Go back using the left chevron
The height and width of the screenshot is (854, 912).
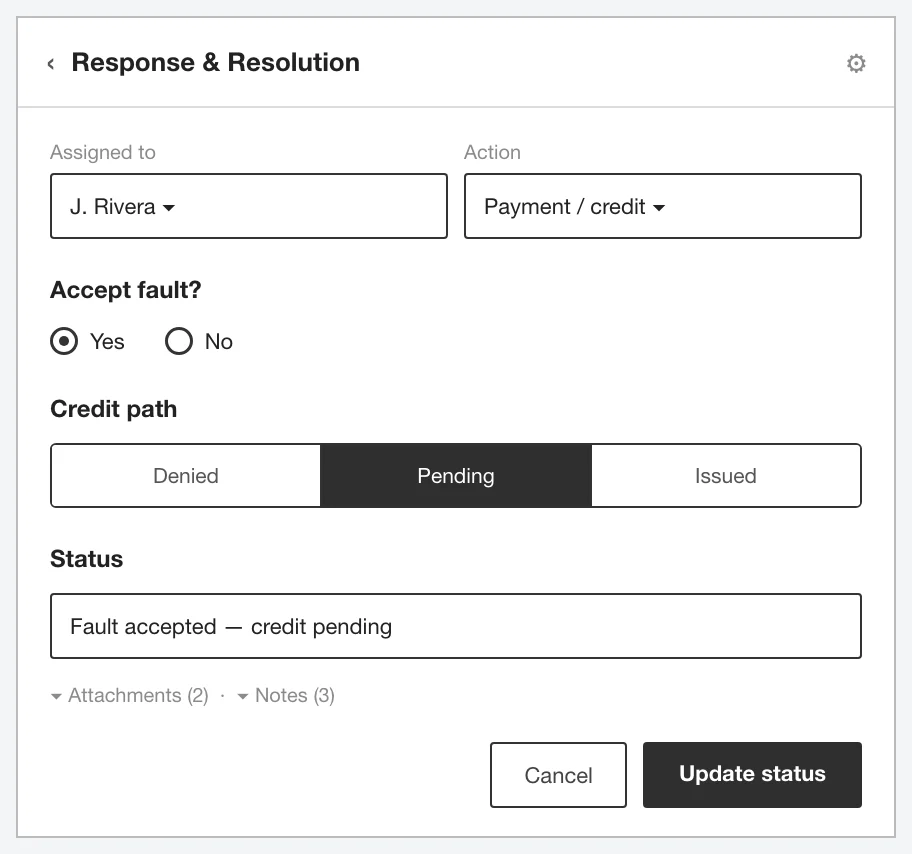point(51,63)
